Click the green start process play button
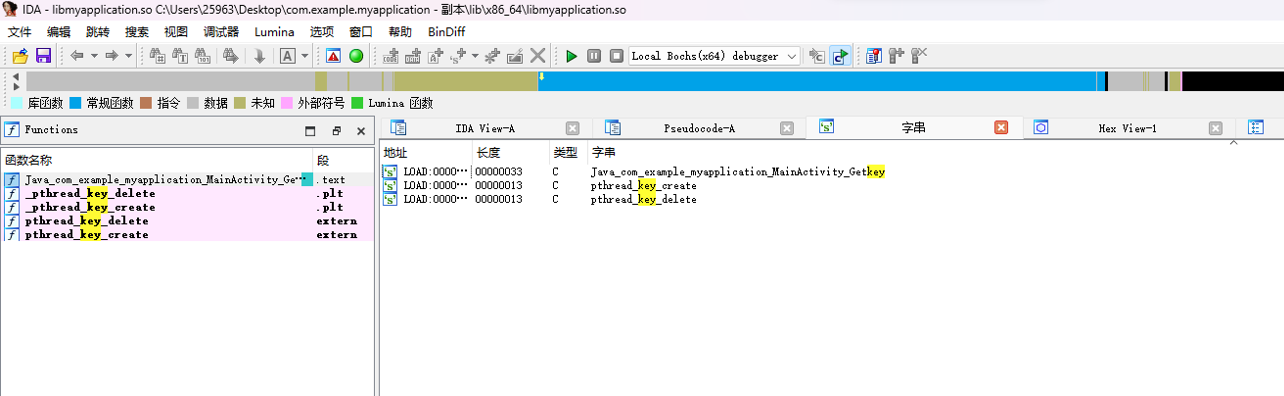Screen dimensions: 1284x396 571,56
